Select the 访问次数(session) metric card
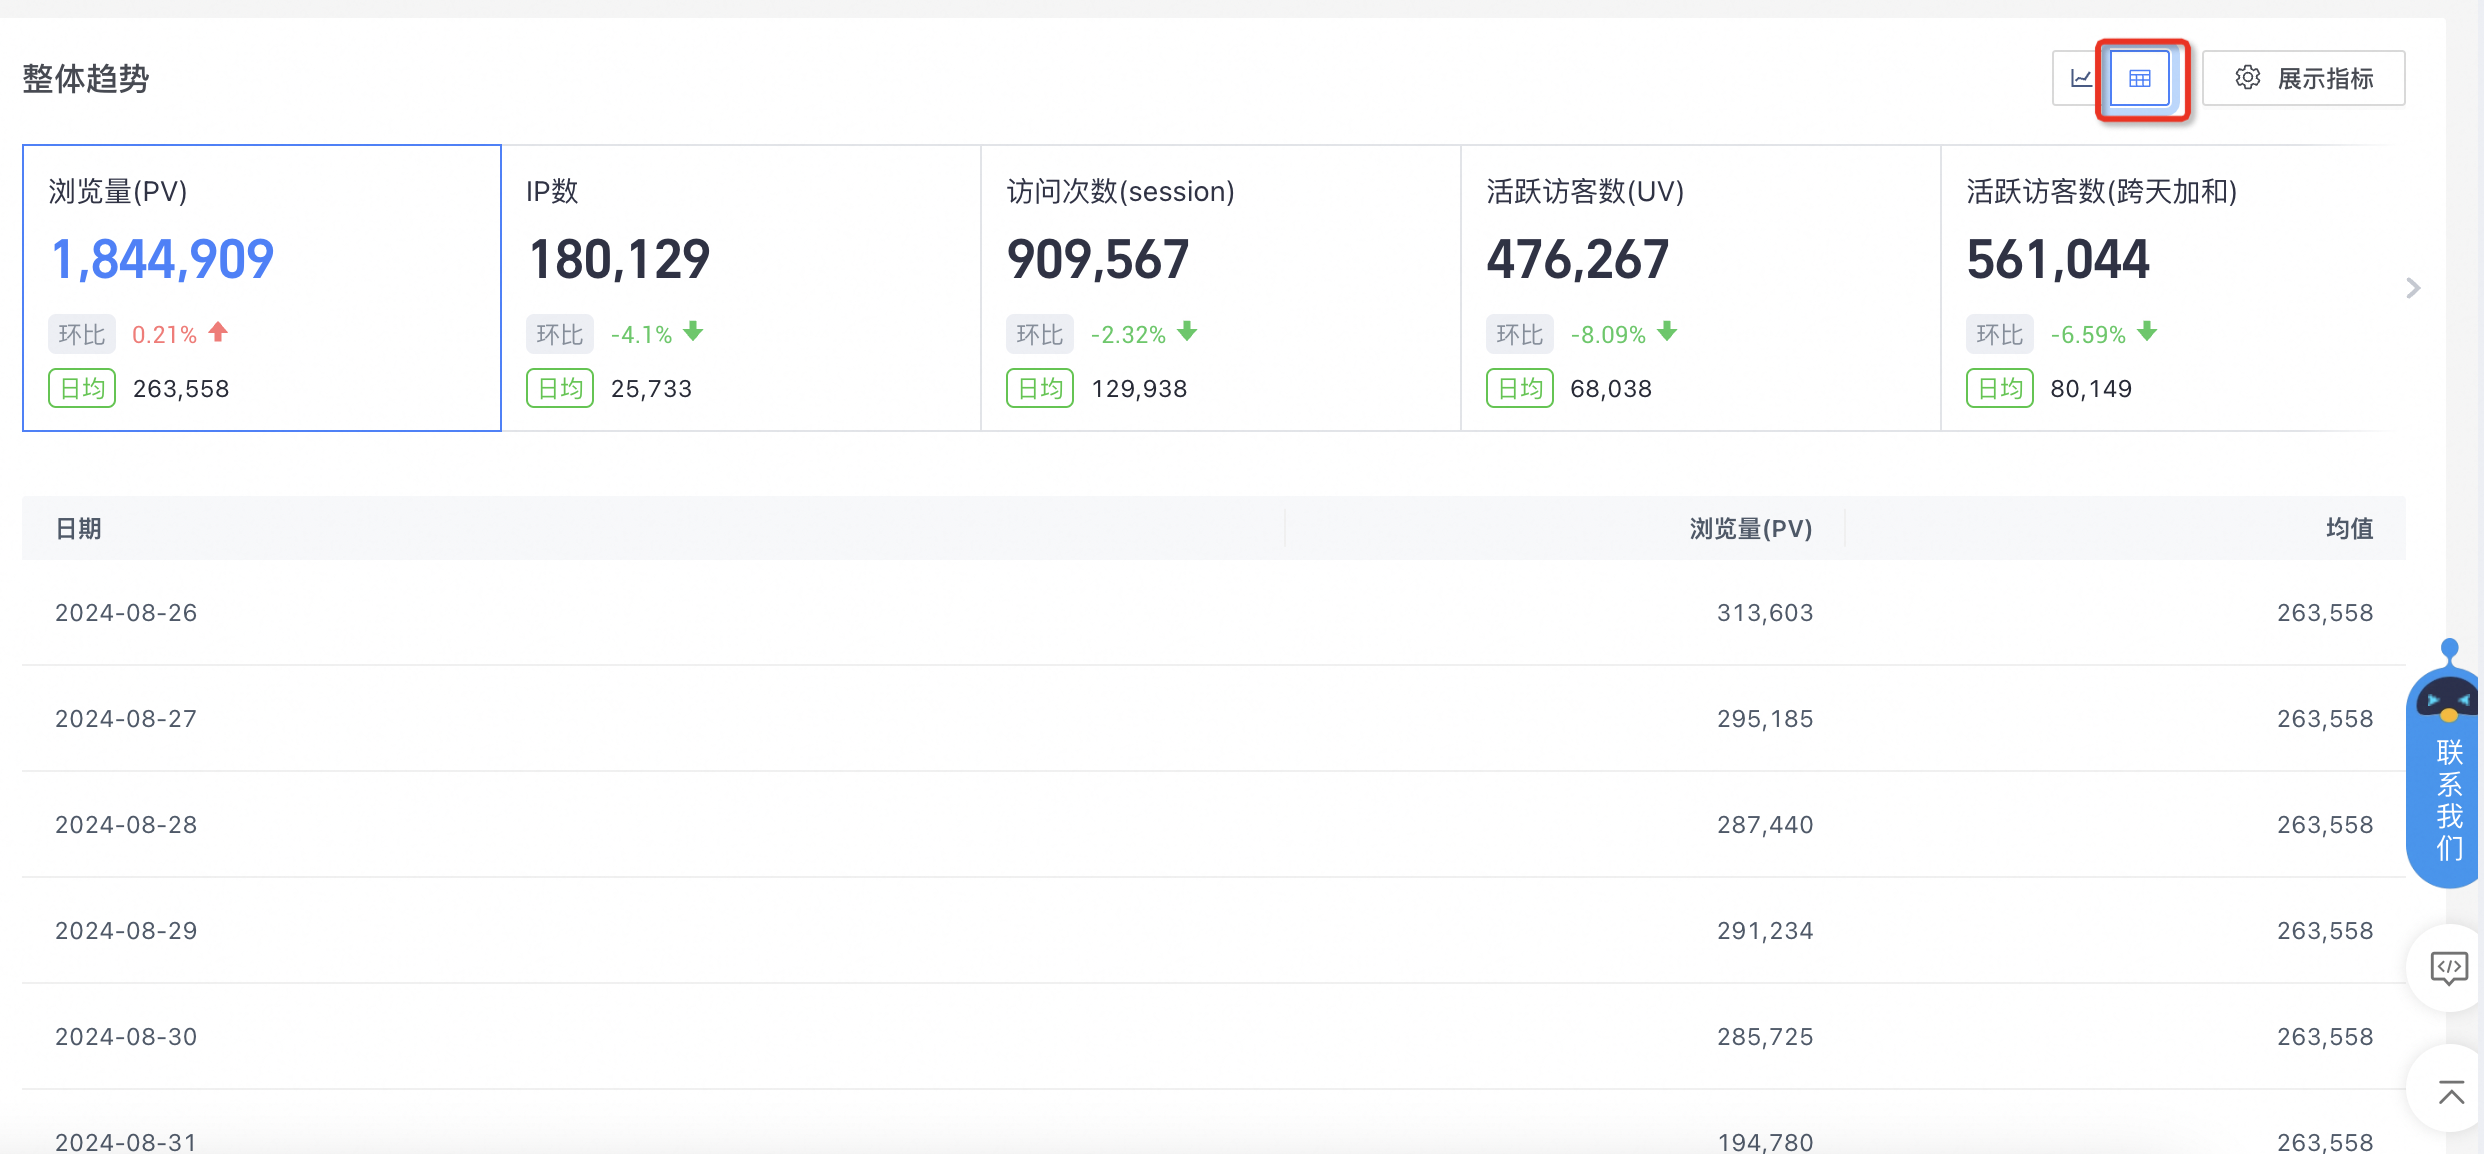The height and width of the screenshot is (1154, 2484). (1221, 288)
